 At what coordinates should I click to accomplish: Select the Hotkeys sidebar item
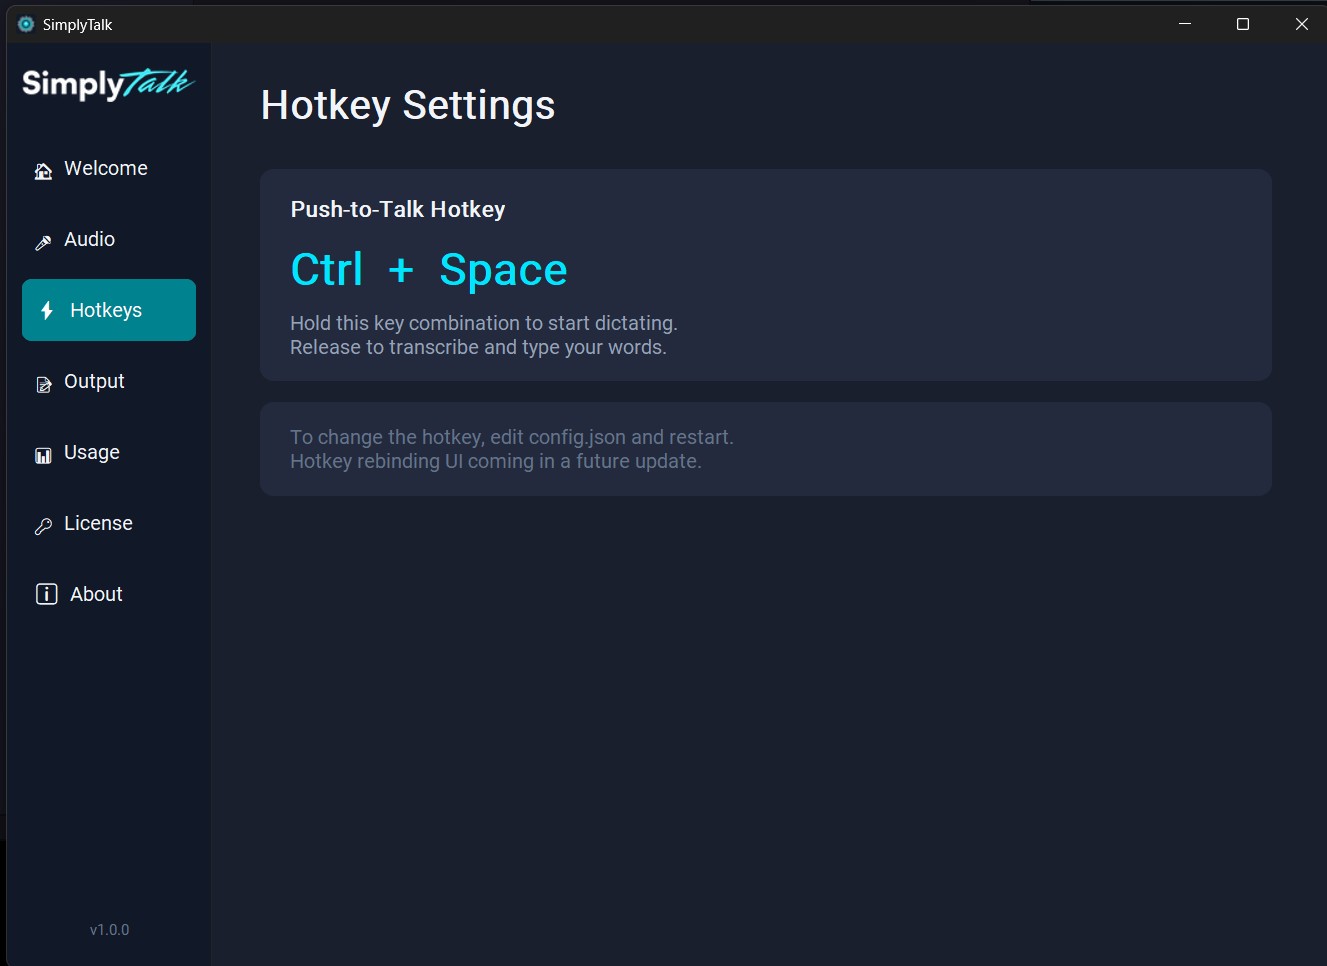(x=109, y=310)
